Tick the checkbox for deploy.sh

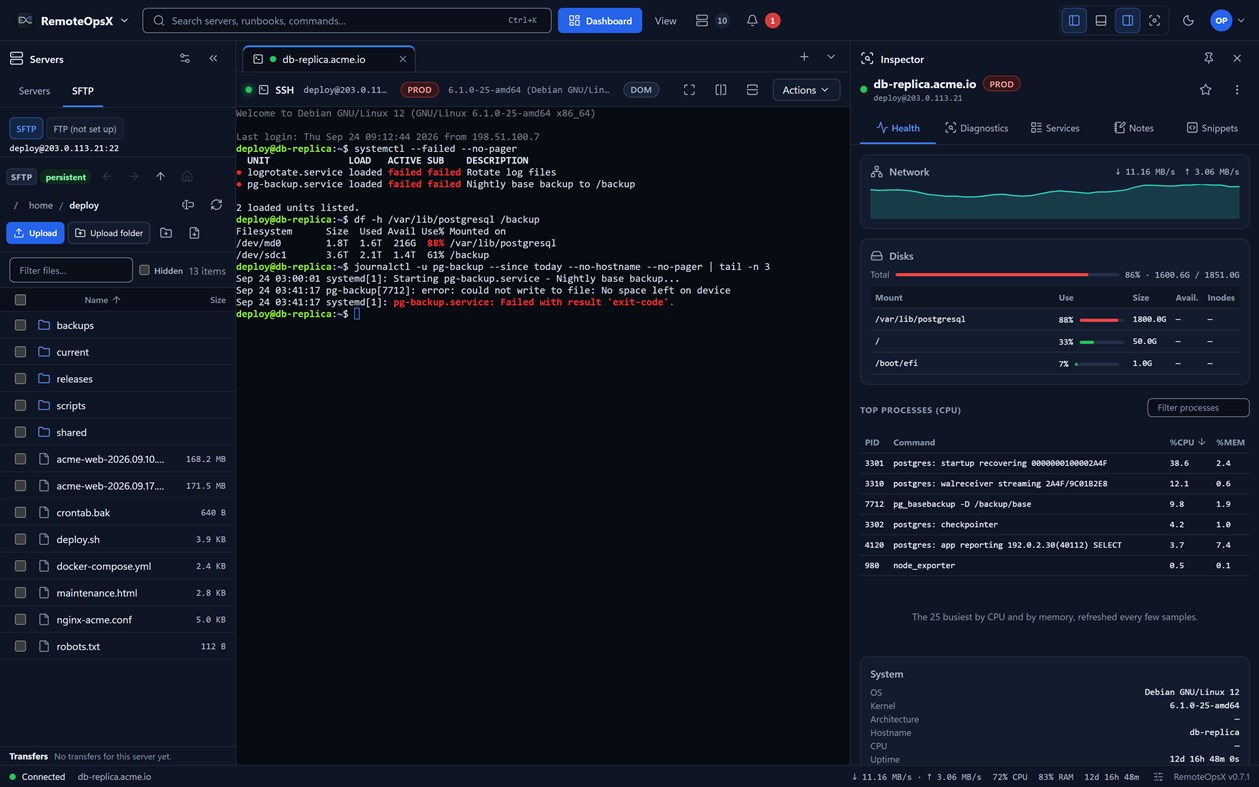point(20,539)
